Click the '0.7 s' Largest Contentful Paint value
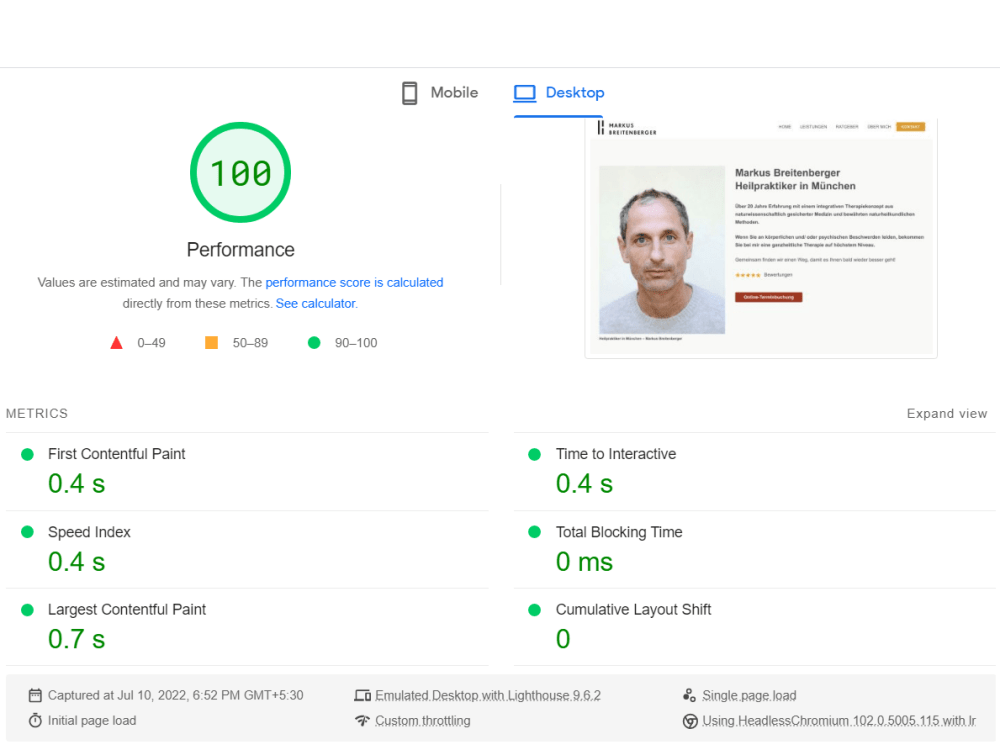 (x=77, y=639)
